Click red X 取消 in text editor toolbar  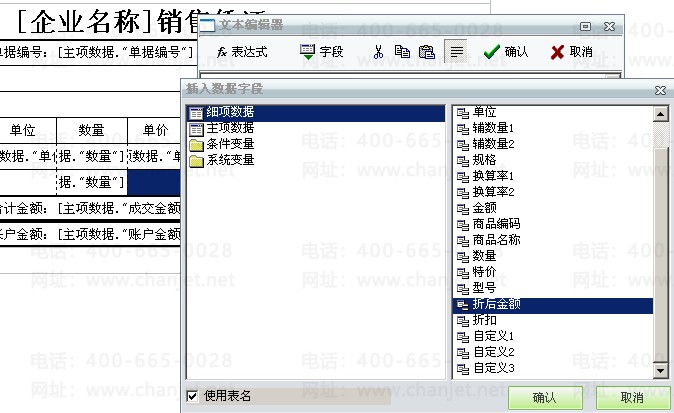click(571, 51)
